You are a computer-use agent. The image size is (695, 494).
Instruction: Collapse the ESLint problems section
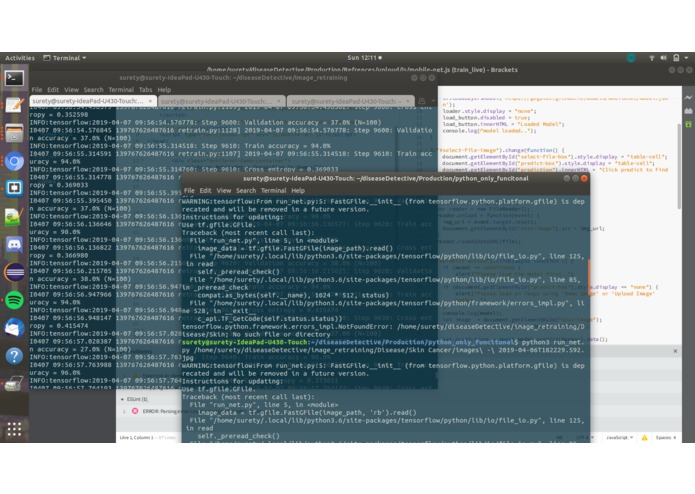[123, 399]
